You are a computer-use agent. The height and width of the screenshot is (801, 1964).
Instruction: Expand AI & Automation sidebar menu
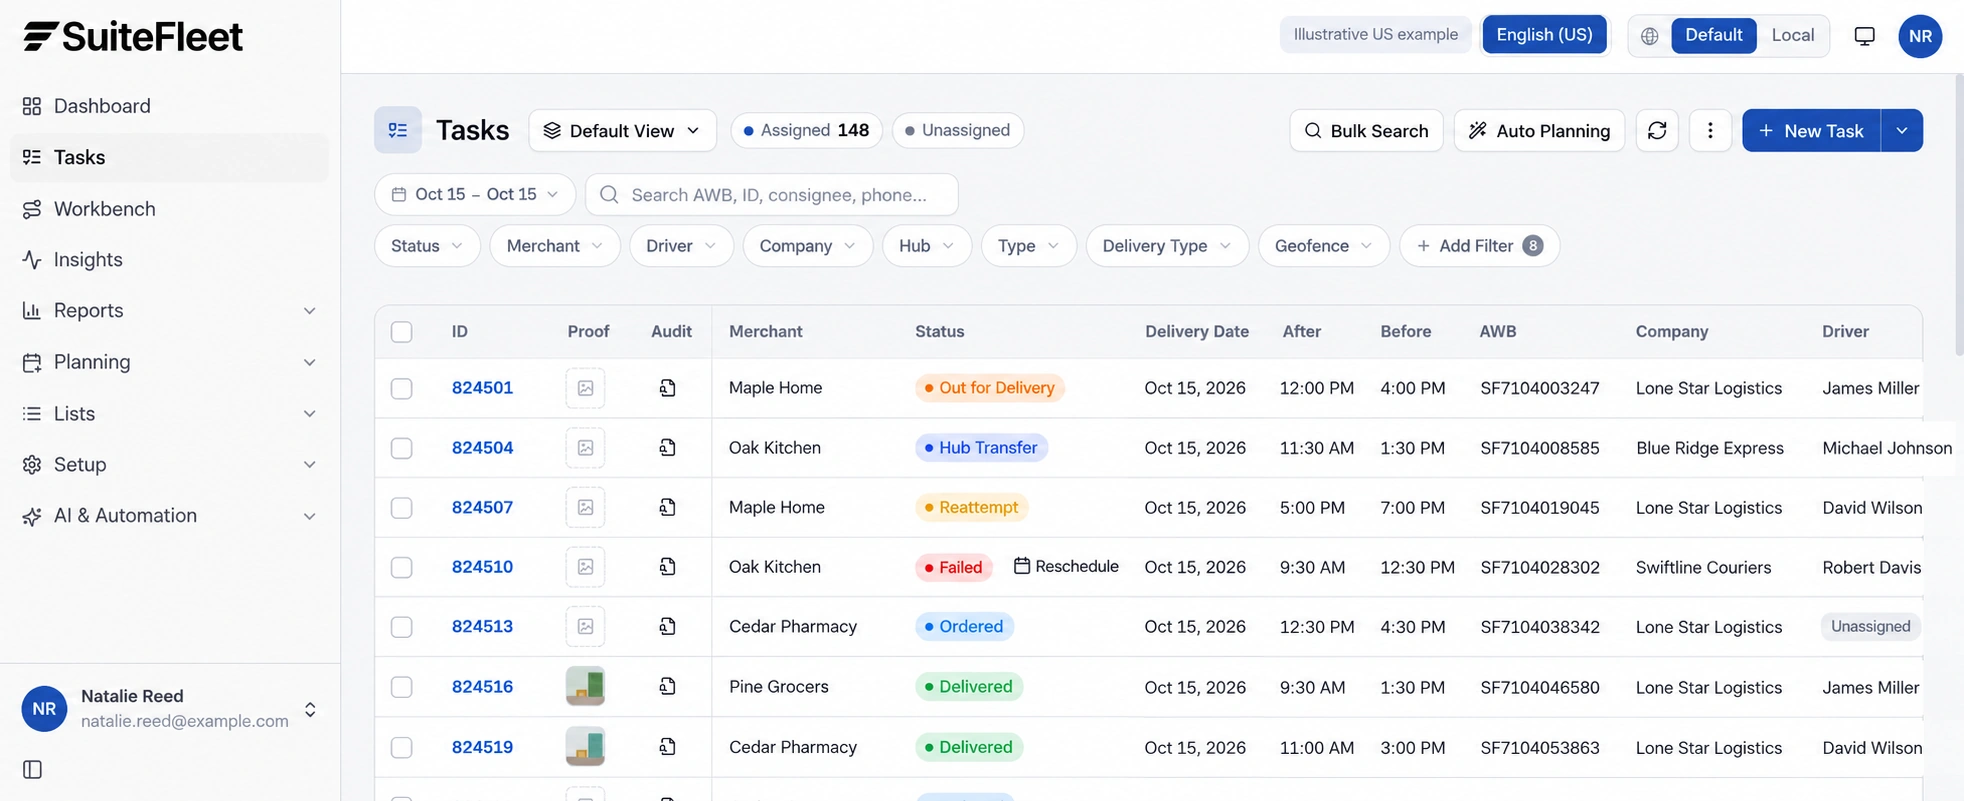tap(170, 516)
